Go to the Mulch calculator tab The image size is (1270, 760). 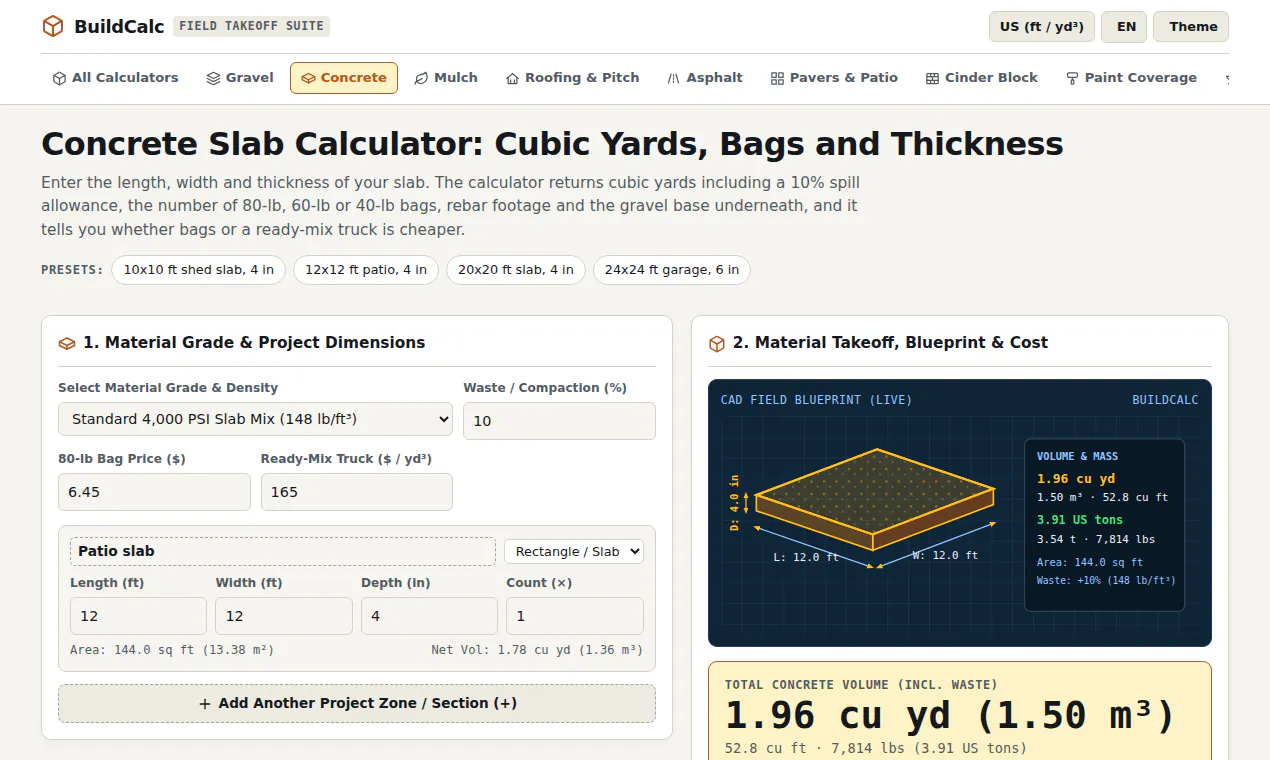(x=446, y=78)
